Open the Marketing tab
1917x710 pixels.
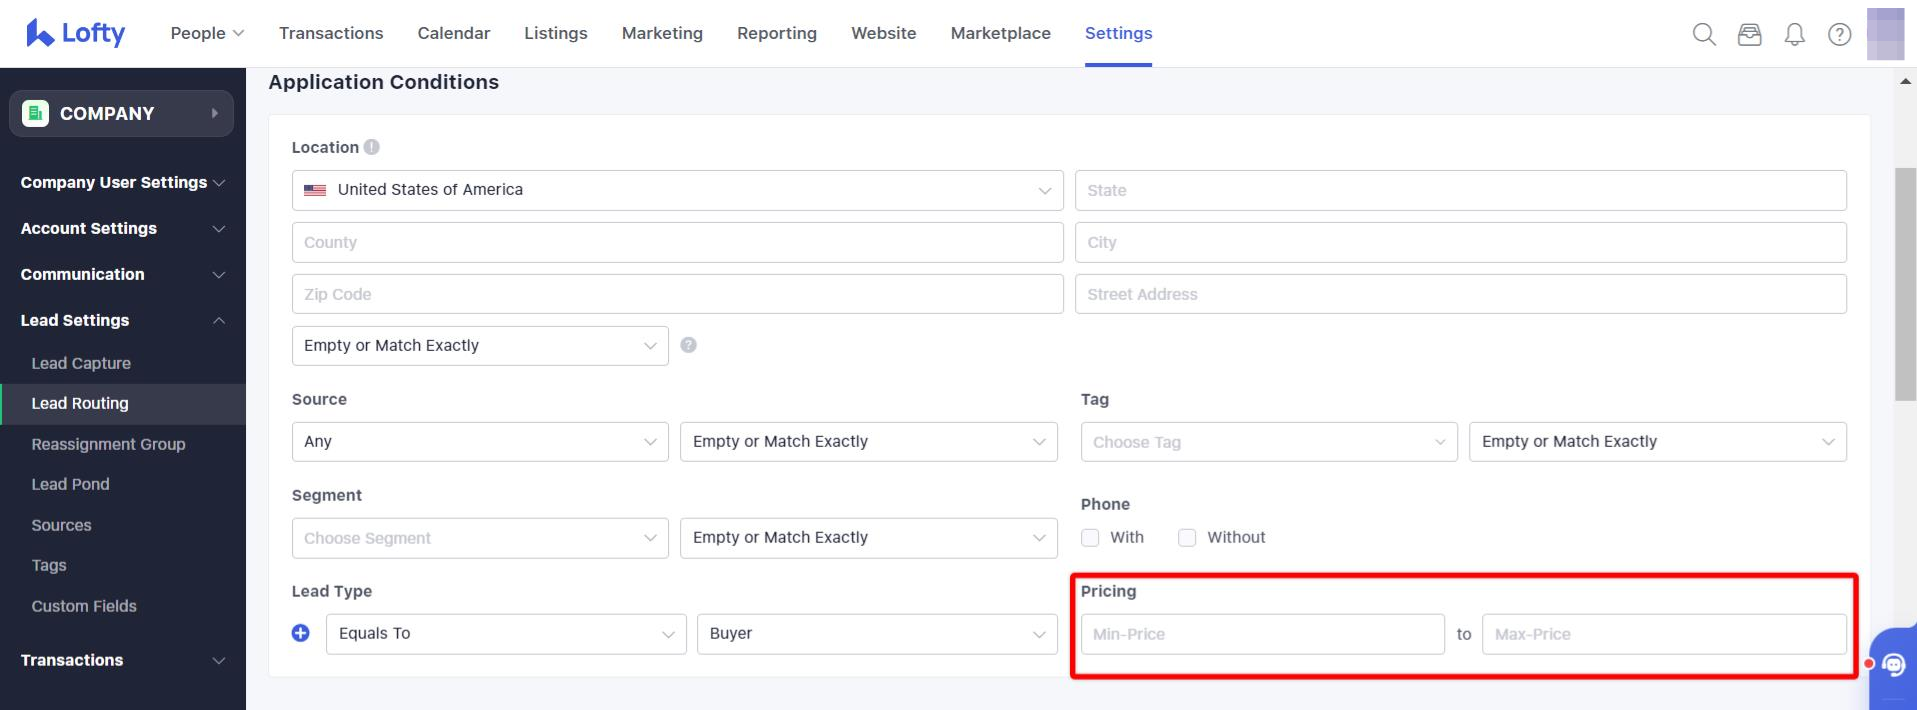click(662, 33)
